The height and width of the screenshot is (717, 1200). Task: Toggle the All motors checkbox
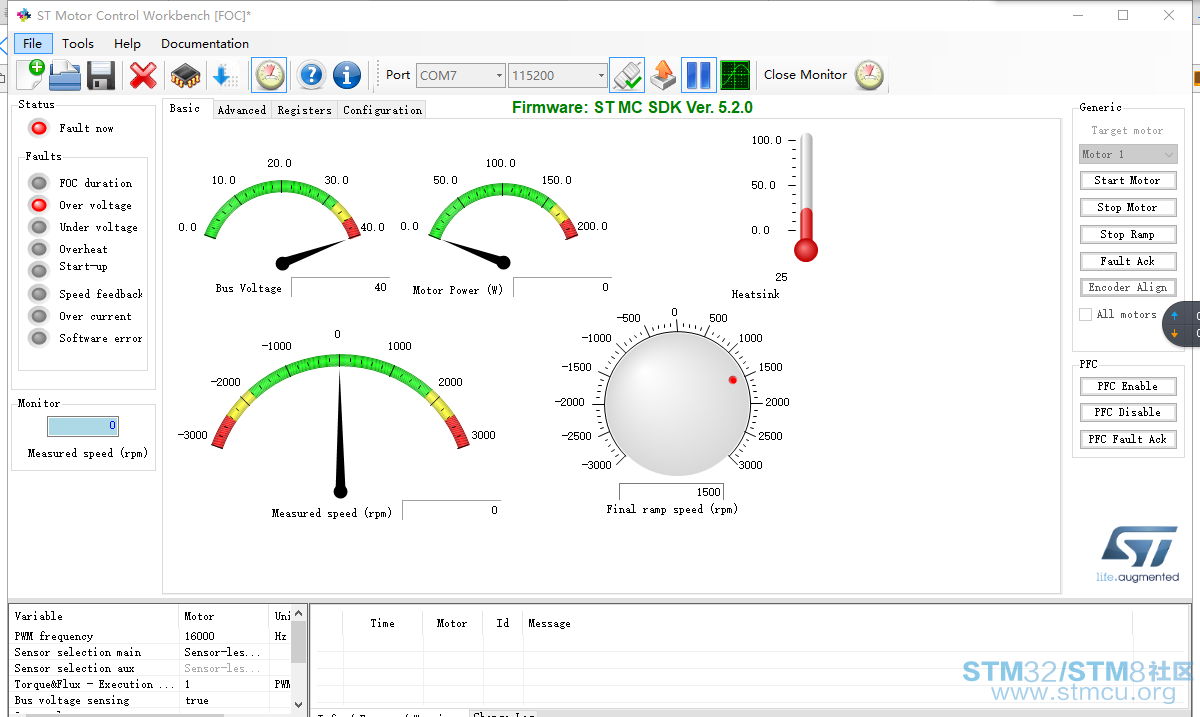(x=1085, y=314)
